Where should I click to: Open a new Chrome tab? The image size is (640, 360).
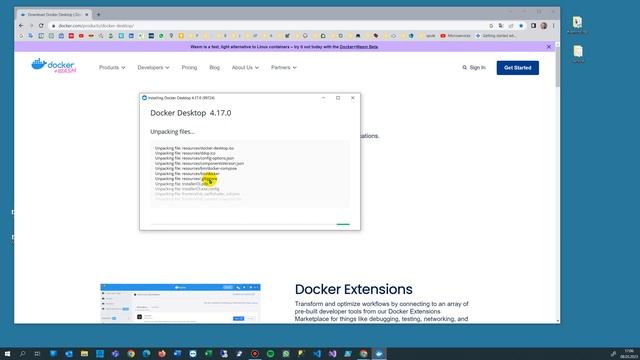pos(98,15)
